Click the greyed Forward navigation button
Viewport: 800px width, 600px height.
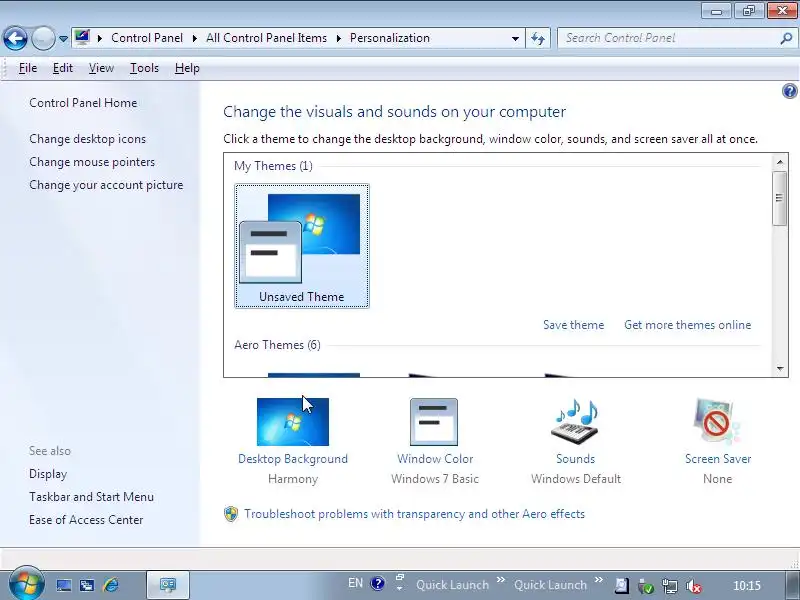coord(43,38)
